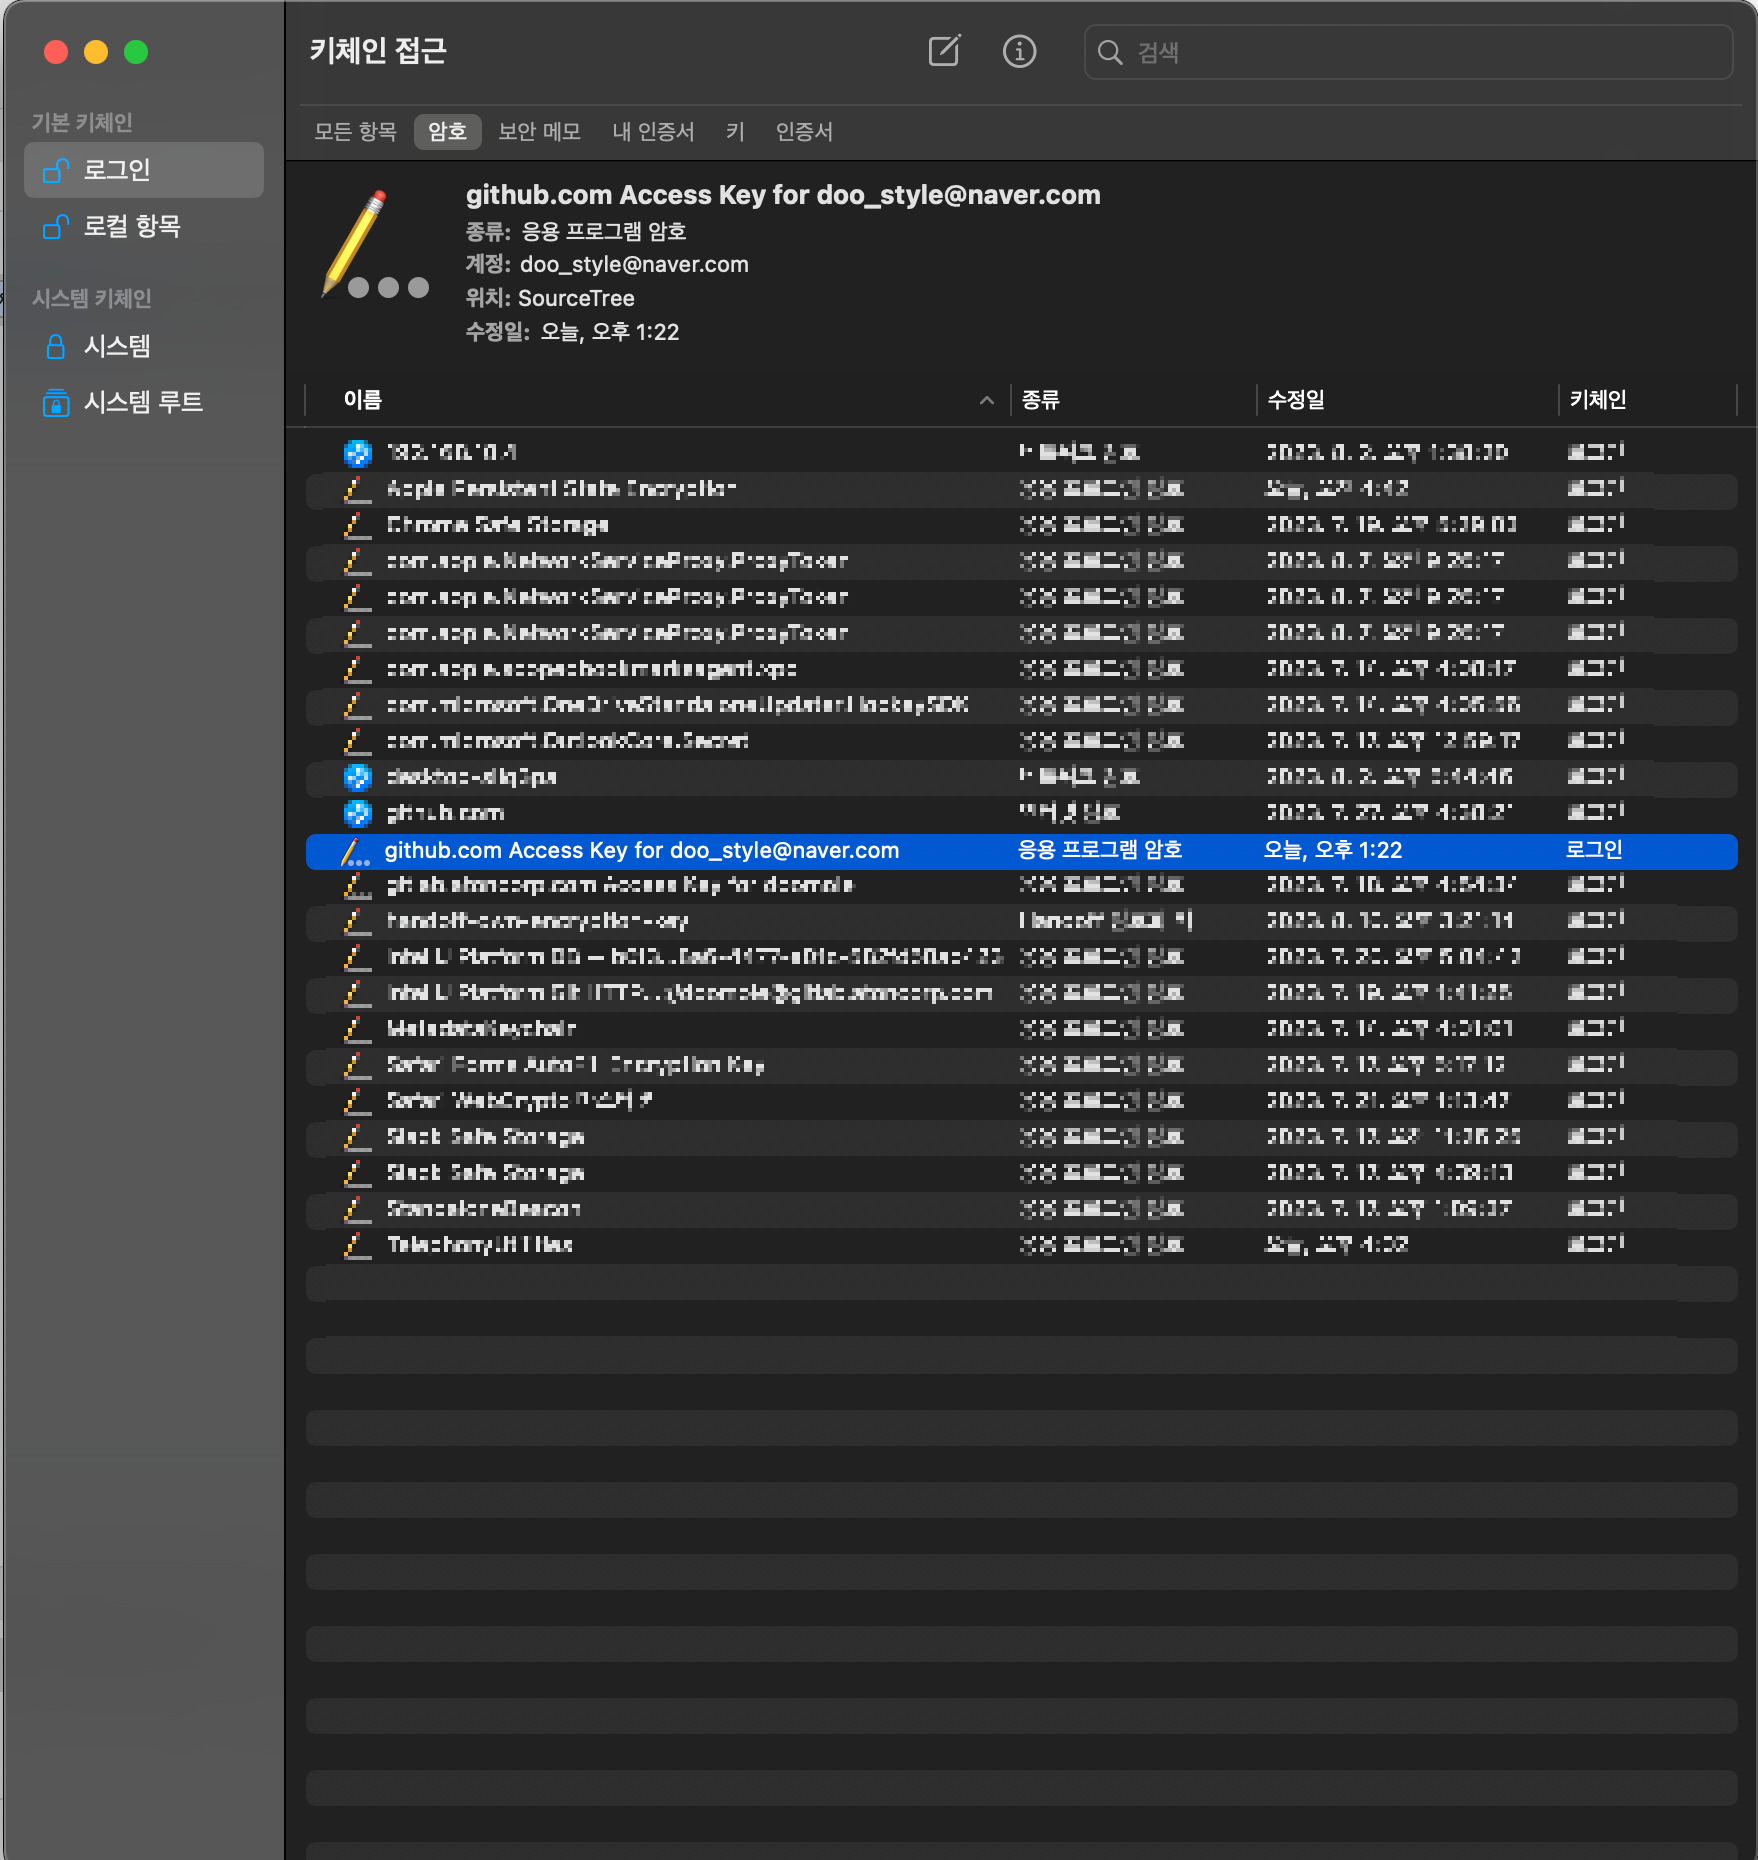Click the pencil icon of Chrome Safe Storage row
This screenshot has height=1860, width=1758.
tap(356, 525)
